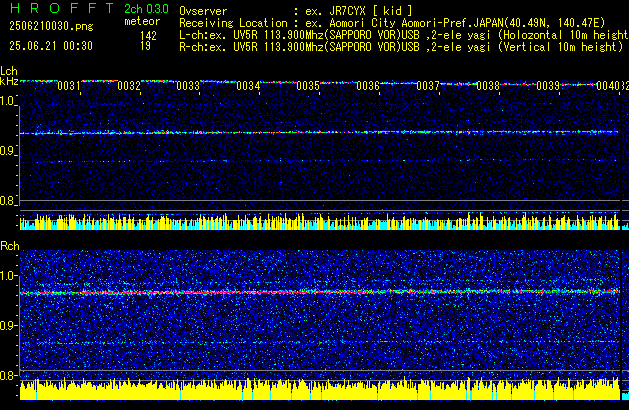Select the value 19 under meteor
Screen dimensions: 629x410
pyautogui.click(x=145, y=46)
